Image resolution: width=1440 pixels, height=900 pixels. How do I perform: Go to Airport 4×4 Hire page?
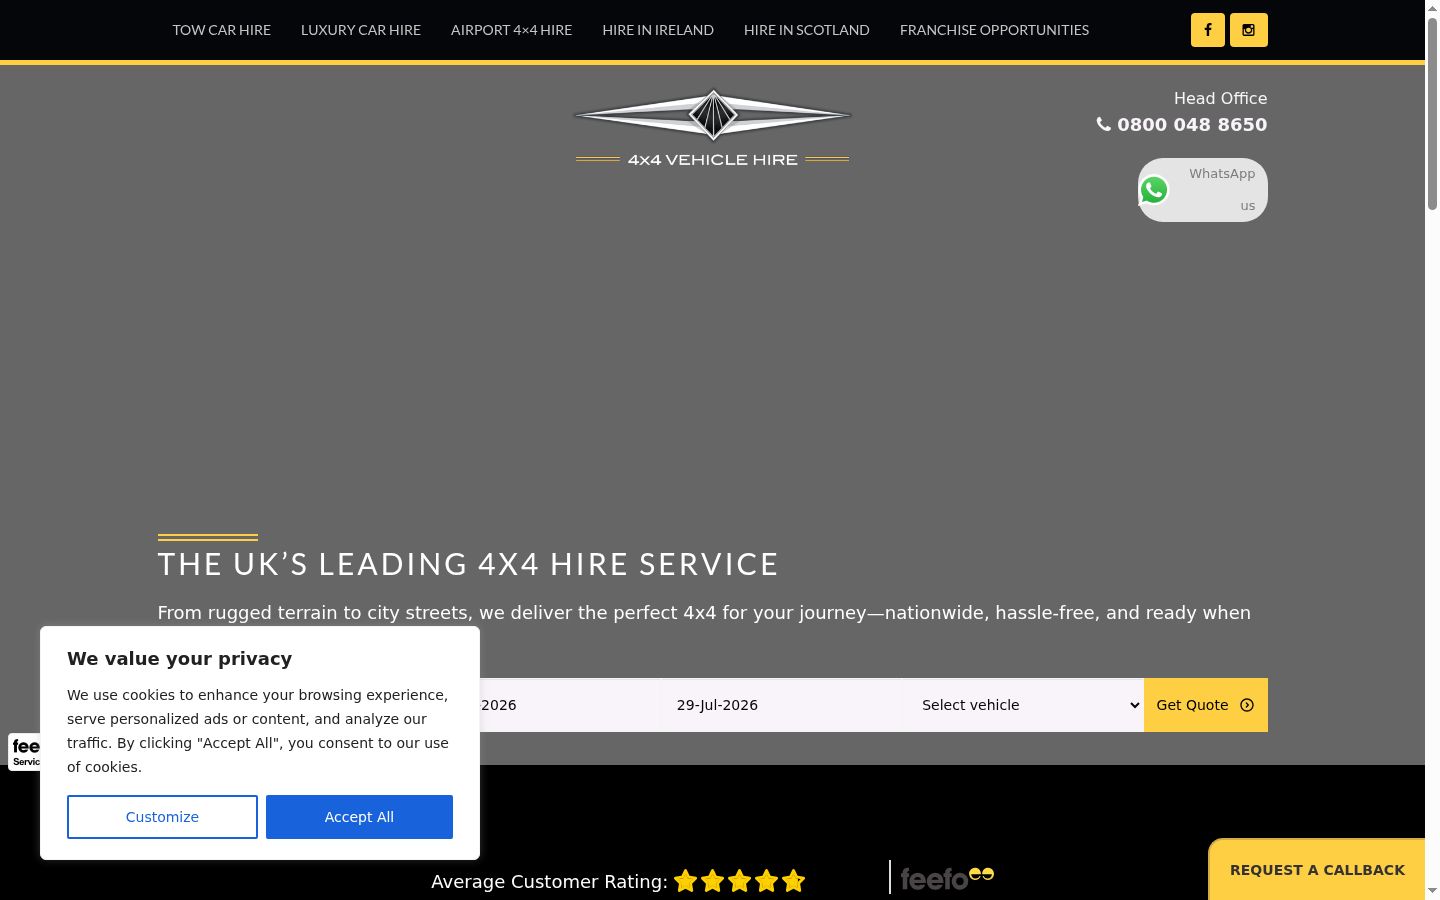pyautogui.click(x=511, y=30)
